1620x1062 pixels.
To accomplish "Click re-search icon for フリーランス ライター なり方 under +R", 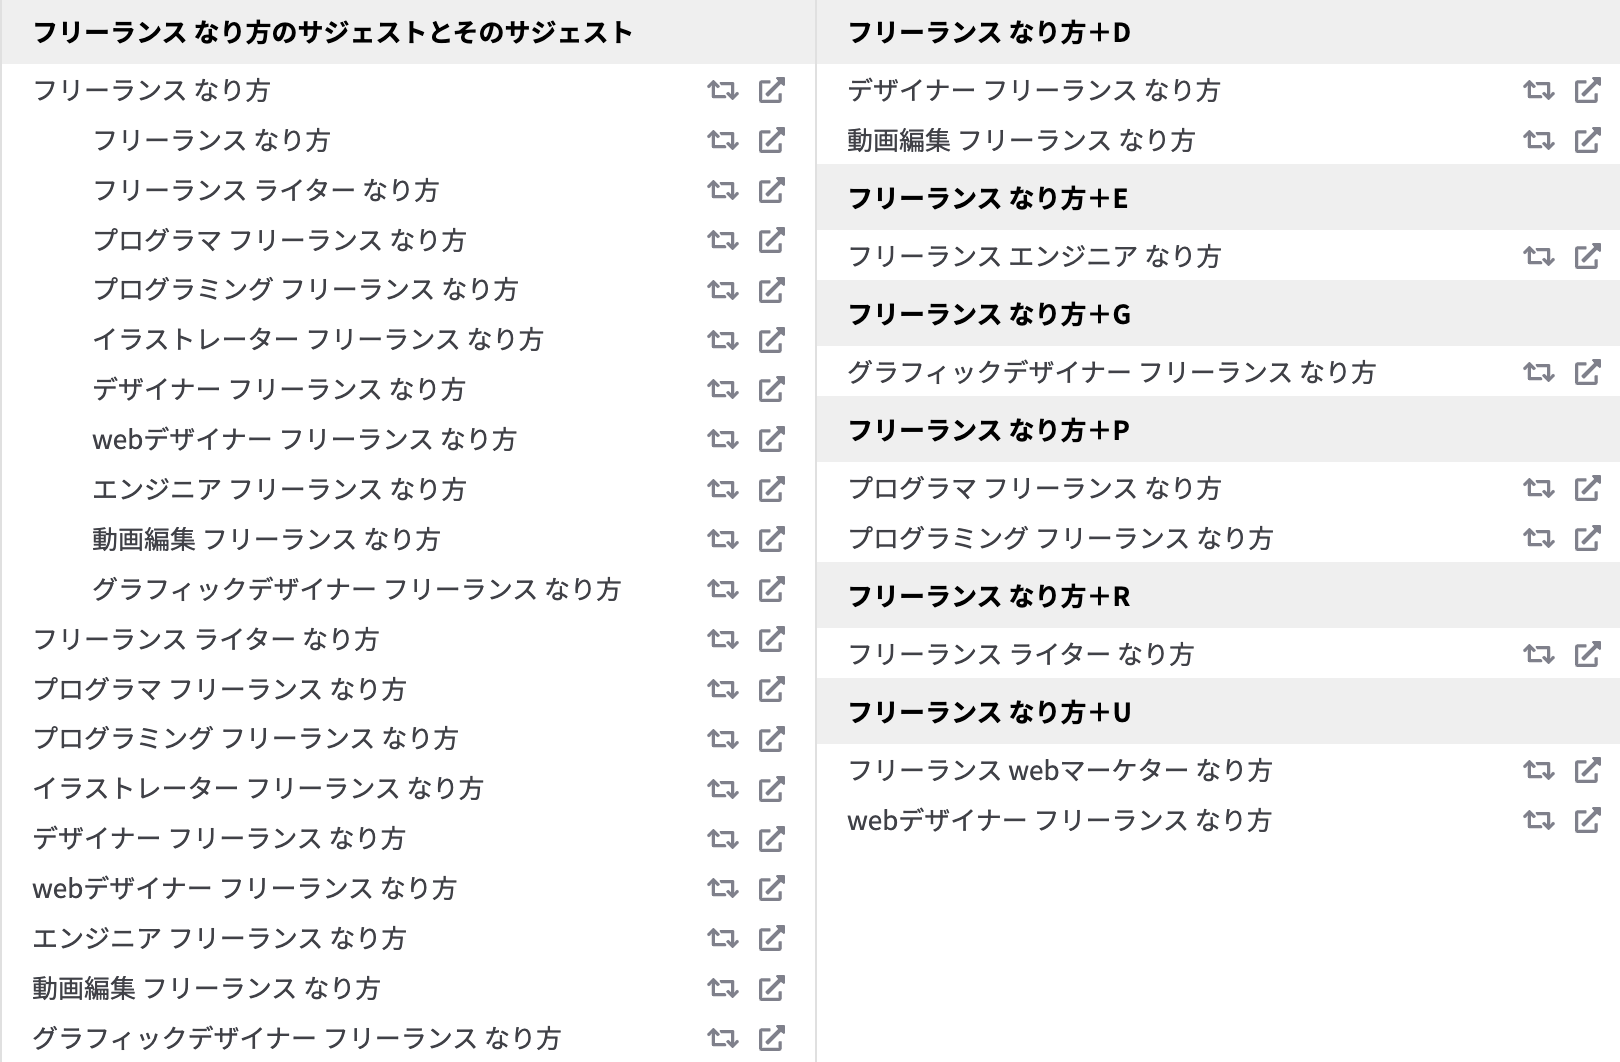I will pos(1538,655).
